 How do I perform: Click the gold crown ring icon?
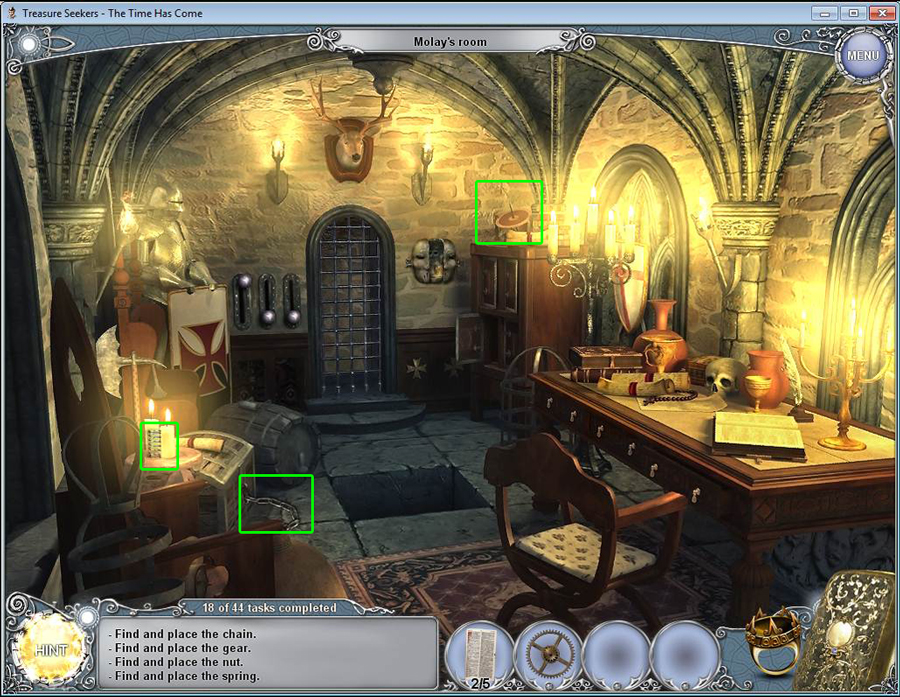[x=773, y=638]
